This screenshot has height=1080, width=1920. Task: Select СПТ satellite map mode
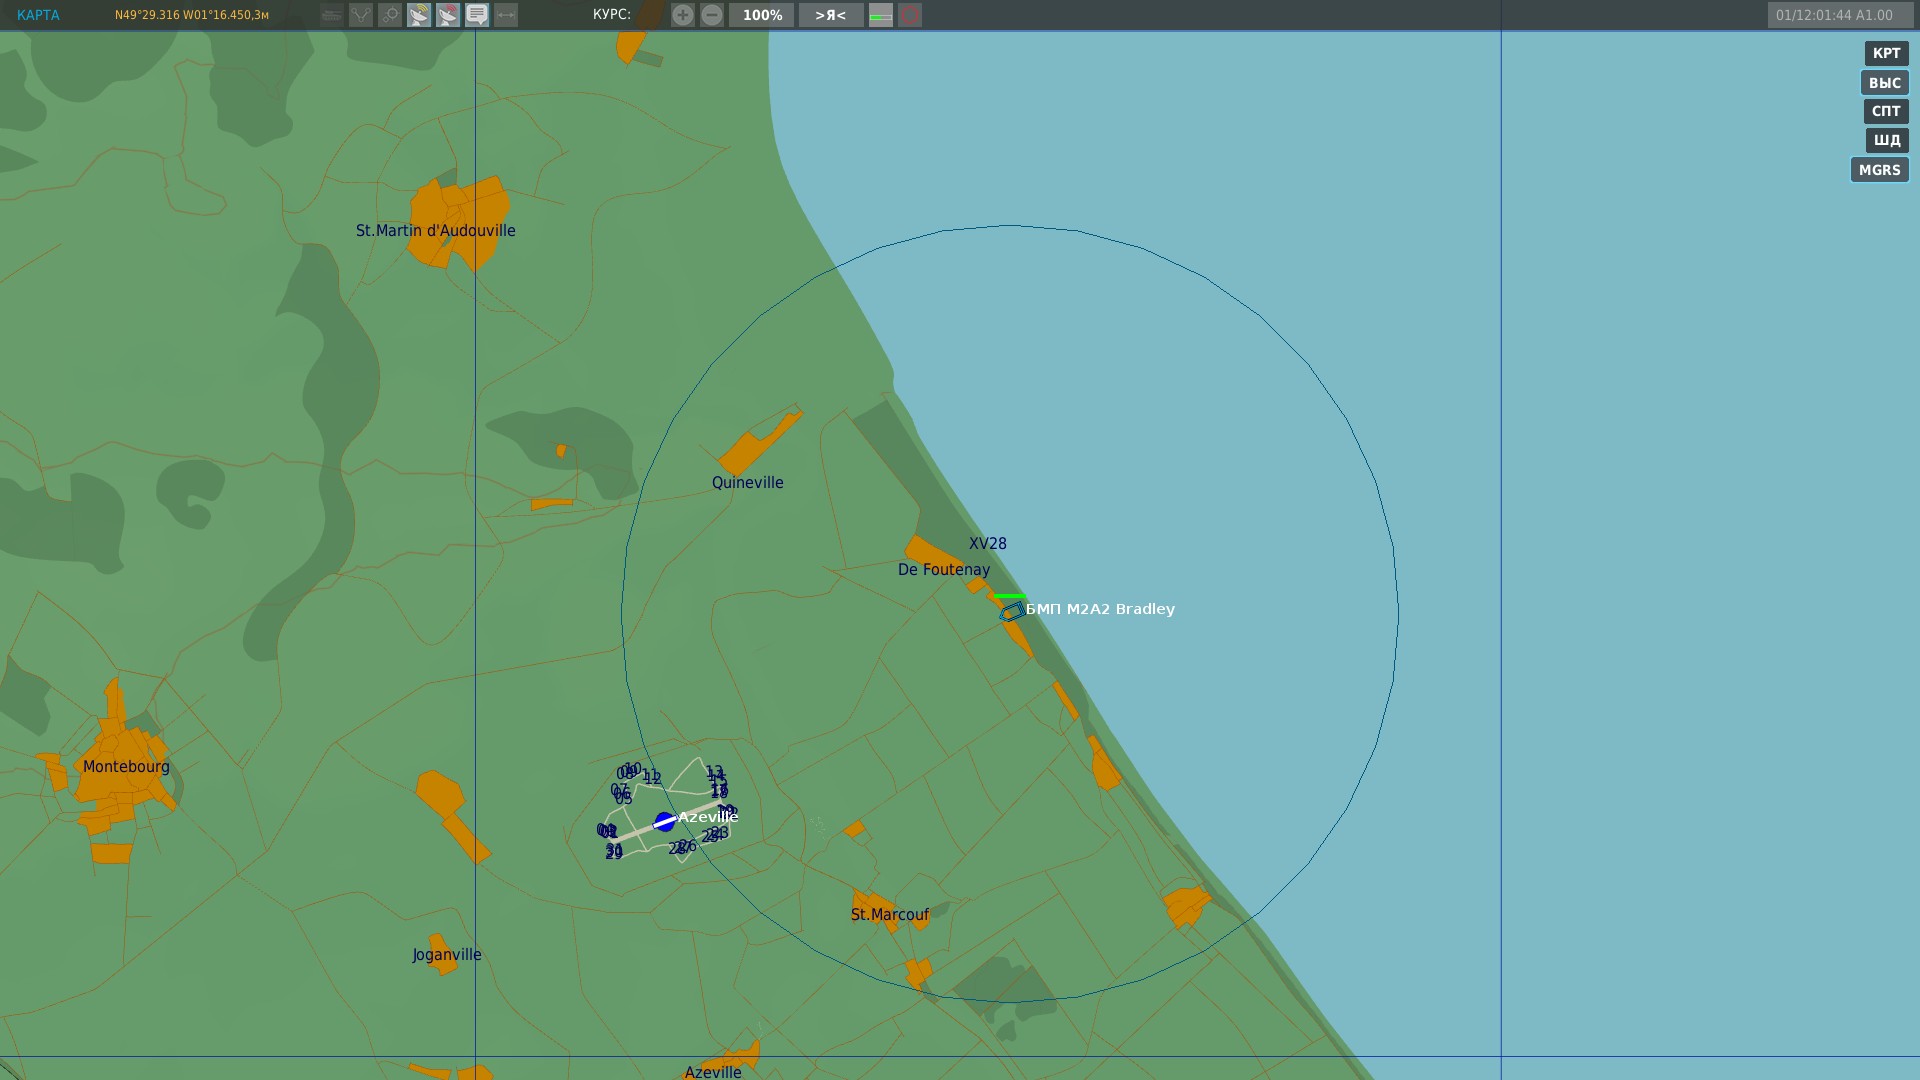coord(1886,111)
